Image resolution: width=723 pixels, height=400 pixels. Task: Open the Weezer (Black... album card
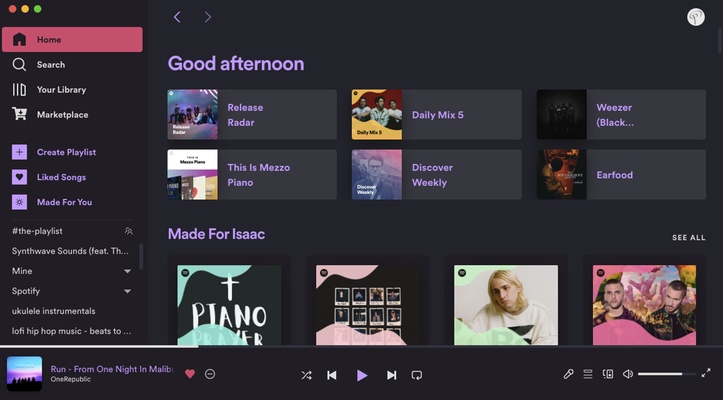[621, 114]
